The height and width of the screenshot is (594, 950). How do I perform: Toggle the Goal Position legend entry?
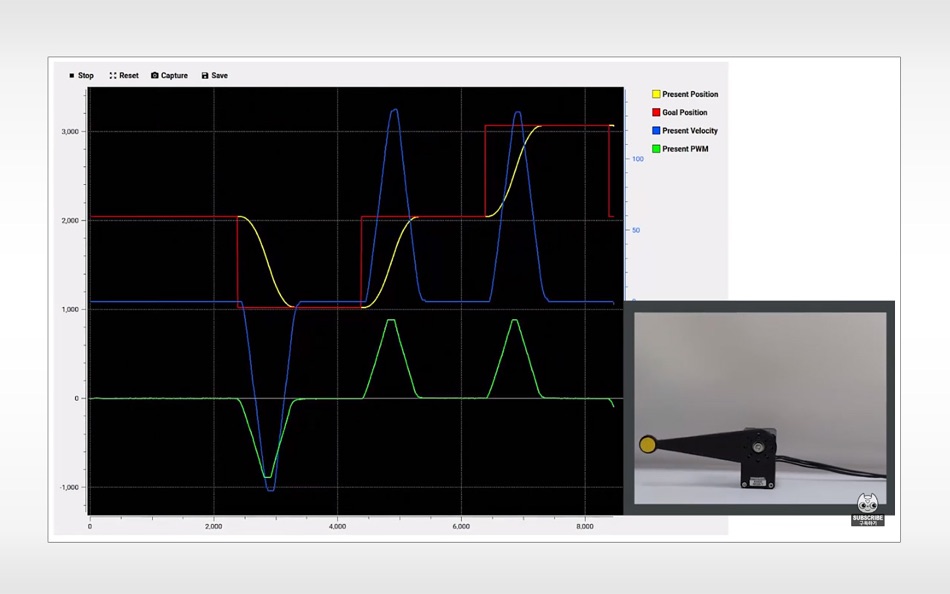679,112
